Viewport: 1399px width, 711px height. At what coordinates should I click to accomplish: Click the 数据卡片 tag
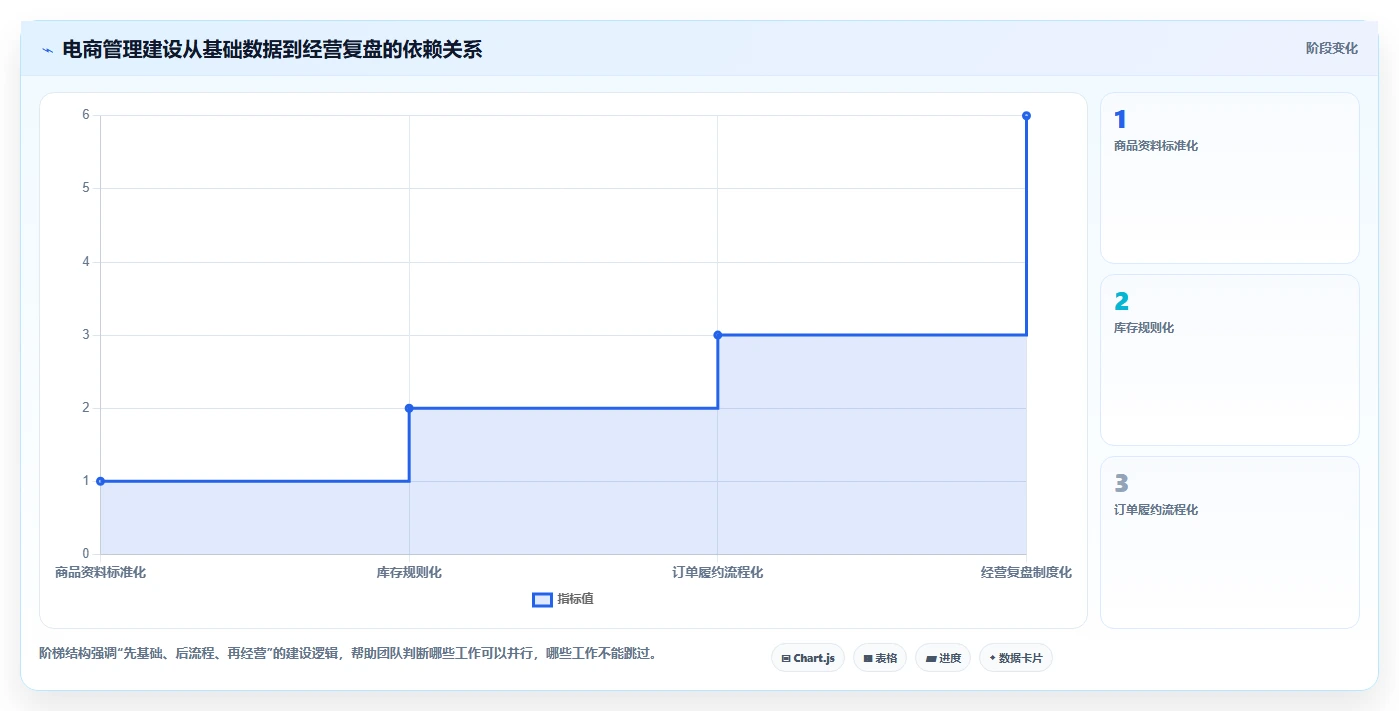pos(1016,658)
